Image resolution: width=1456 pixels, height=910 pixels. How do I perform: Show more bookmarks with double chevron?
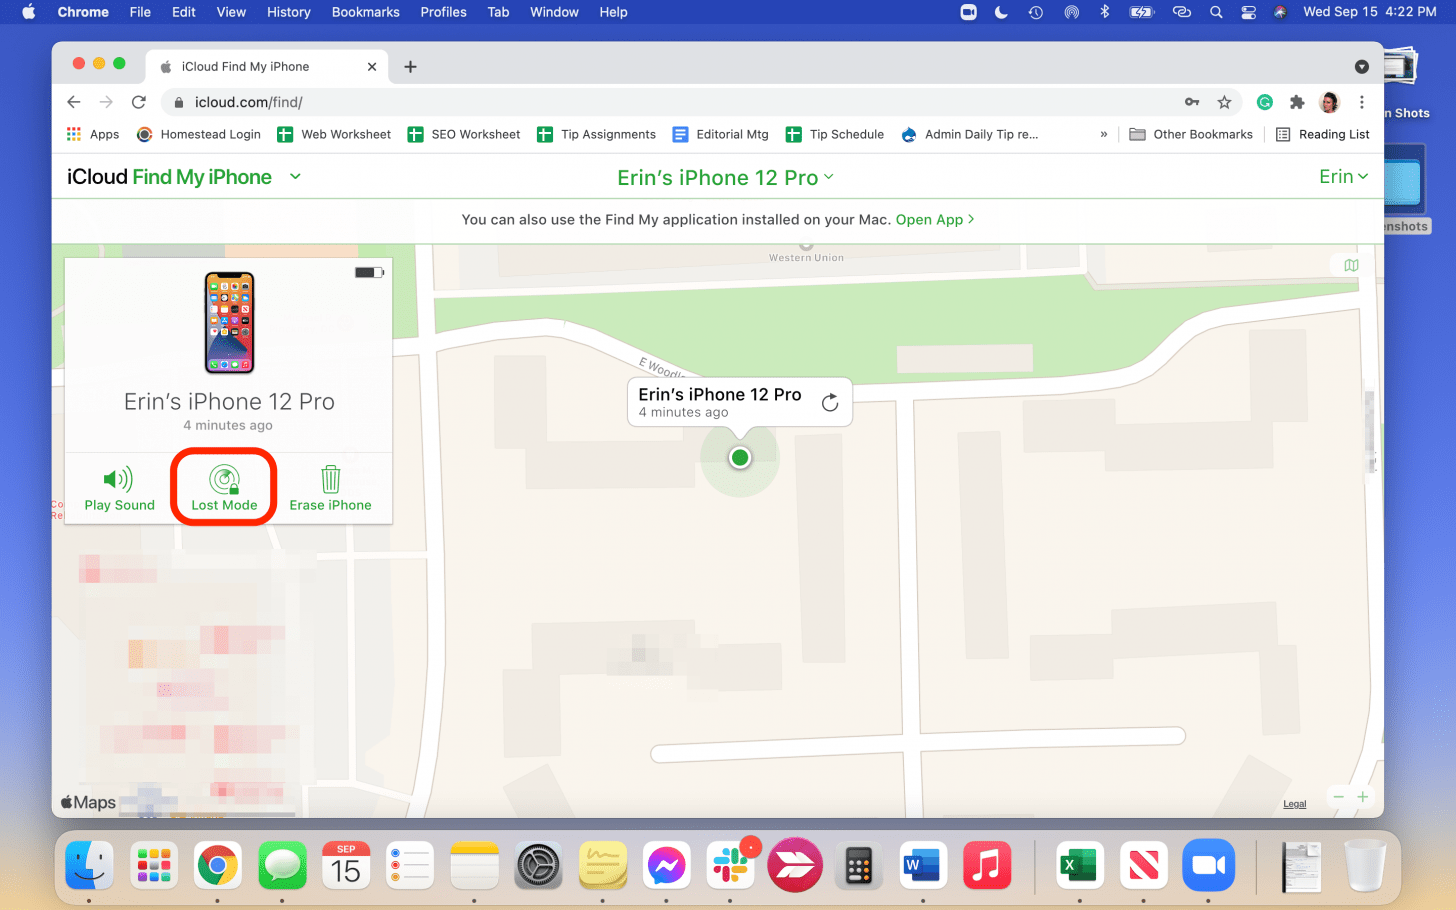pyautogui.click(x=1103, y=134)
